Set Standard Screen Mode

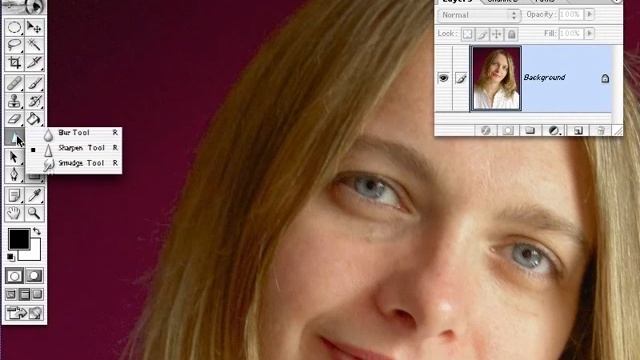pyautogui.click(x=11, y=294)
